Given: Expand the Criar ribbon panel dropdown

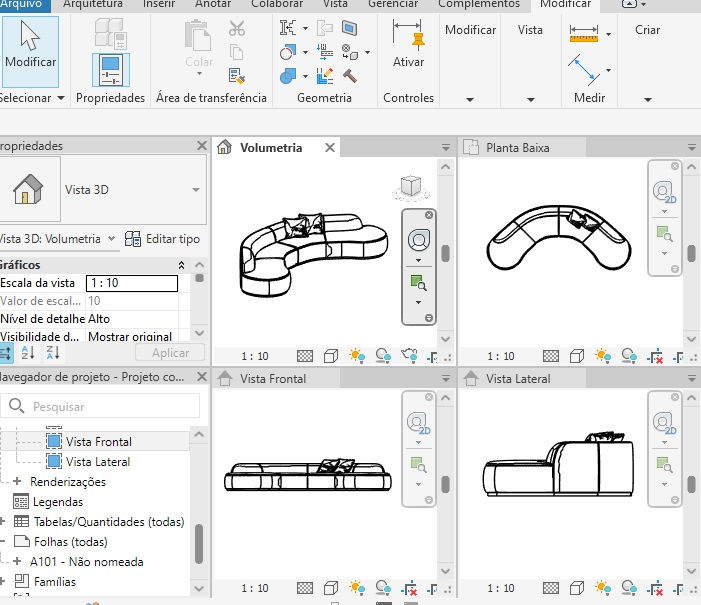Looking at the screenshot, I should click(648, 99).
